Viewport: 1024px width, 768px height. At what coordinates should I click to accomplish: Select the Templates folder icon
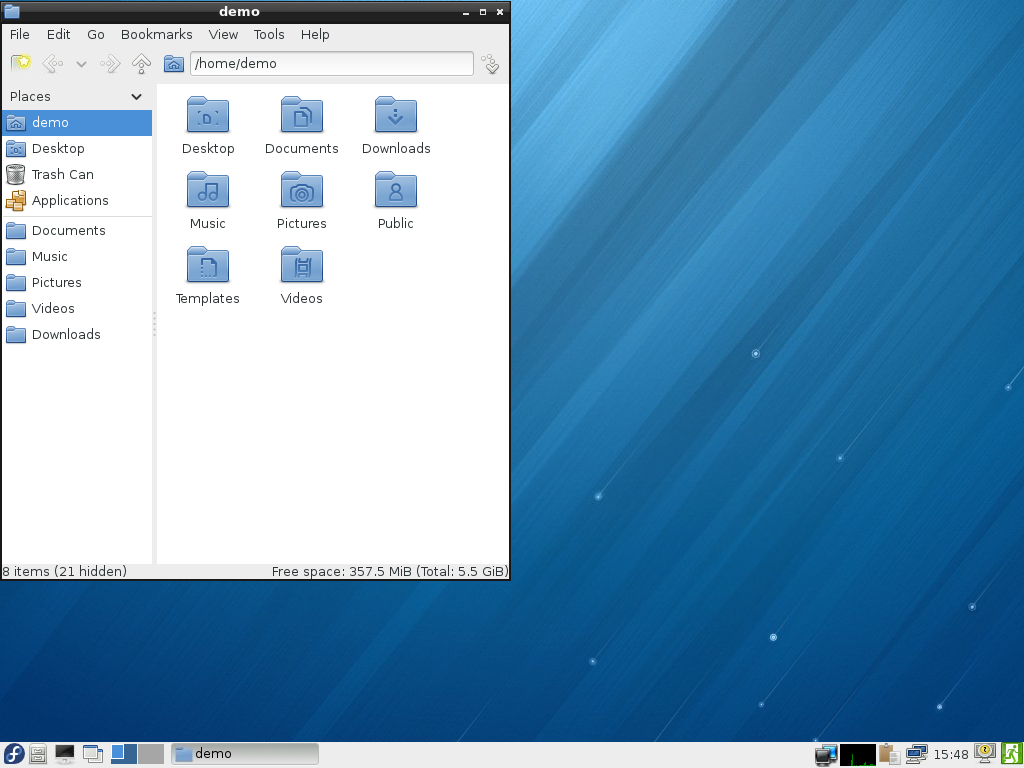[x=208, y=265]
